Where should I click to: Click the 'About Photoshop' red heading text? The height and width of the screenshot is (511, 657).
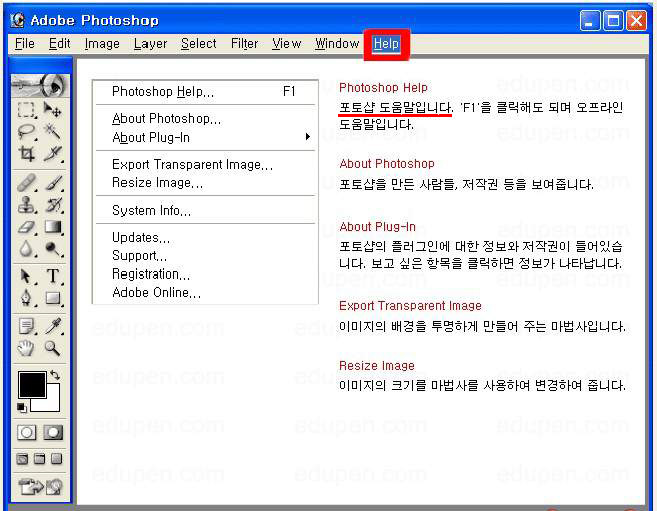pos(387,163)
